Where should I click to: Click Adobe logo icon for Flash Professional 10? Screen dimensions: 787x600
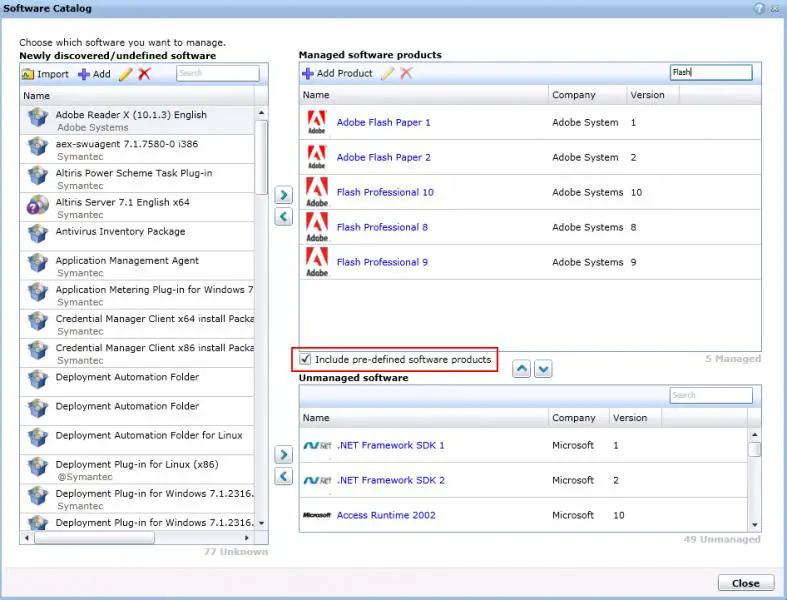(x=317, y=192)
